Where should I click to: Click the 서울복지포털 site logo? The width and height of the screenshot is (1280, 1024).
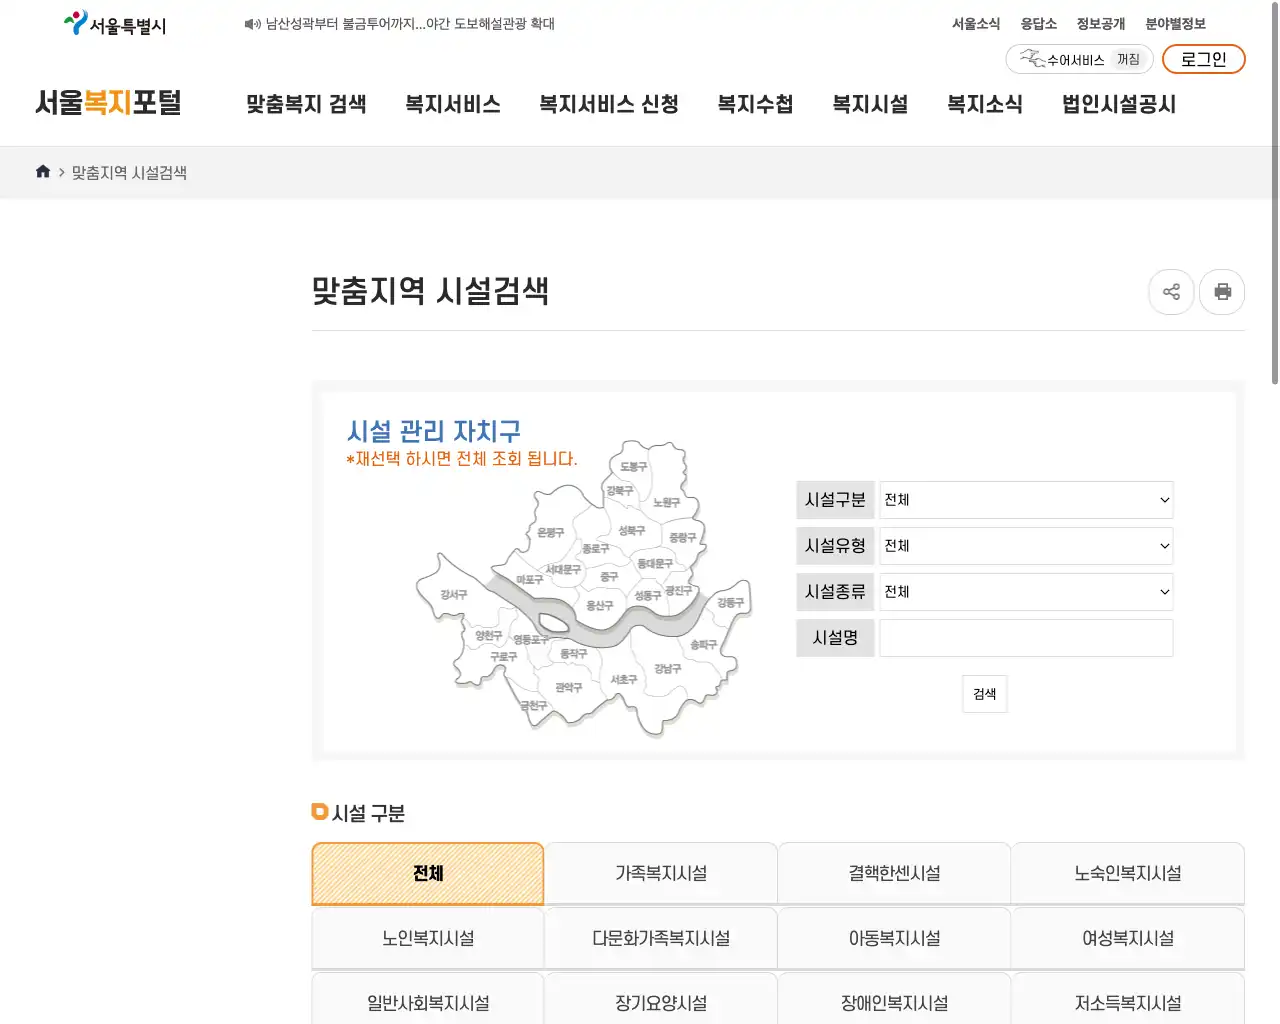(x=108, y=103)
